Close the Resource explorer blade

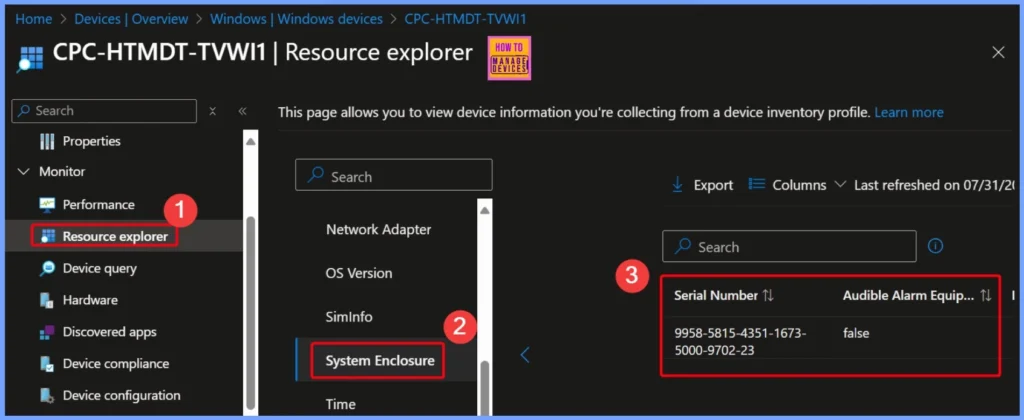point(998,53)
